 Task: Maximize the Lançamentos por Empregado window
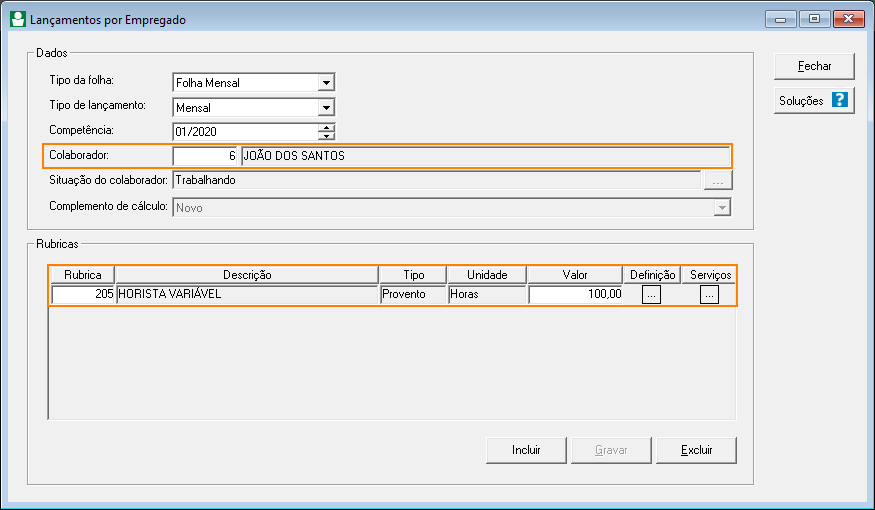click(815, 19)
